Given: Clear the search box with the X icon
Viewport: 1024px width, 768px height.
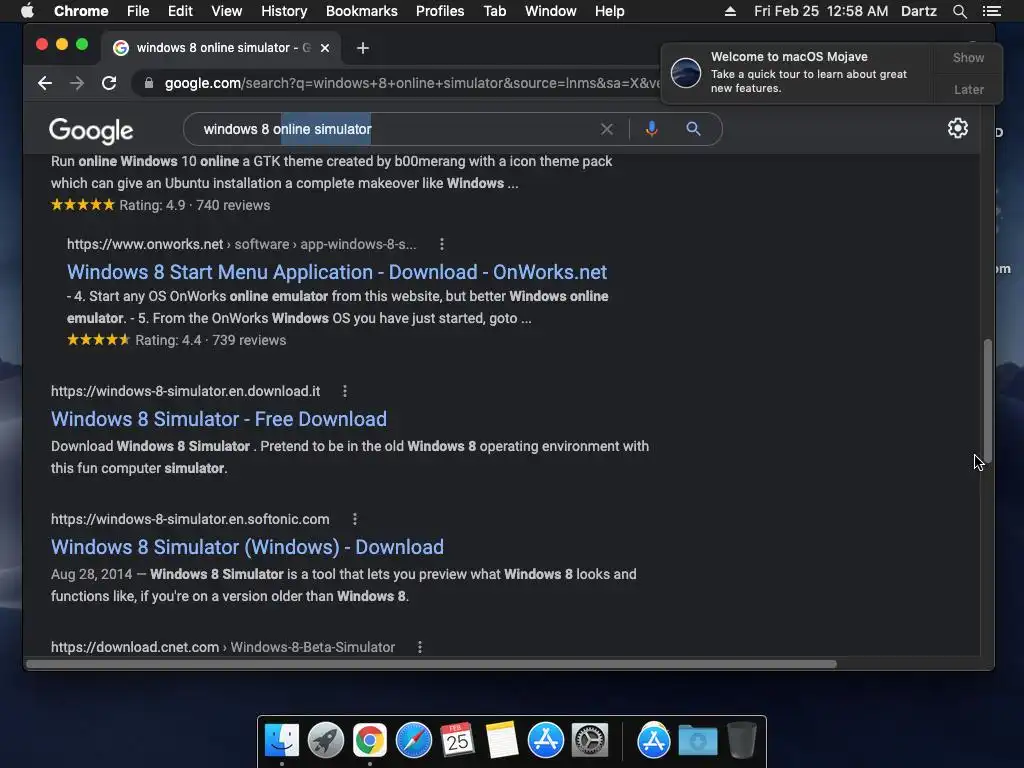Looking at the screenshot, I should (607, 129).
